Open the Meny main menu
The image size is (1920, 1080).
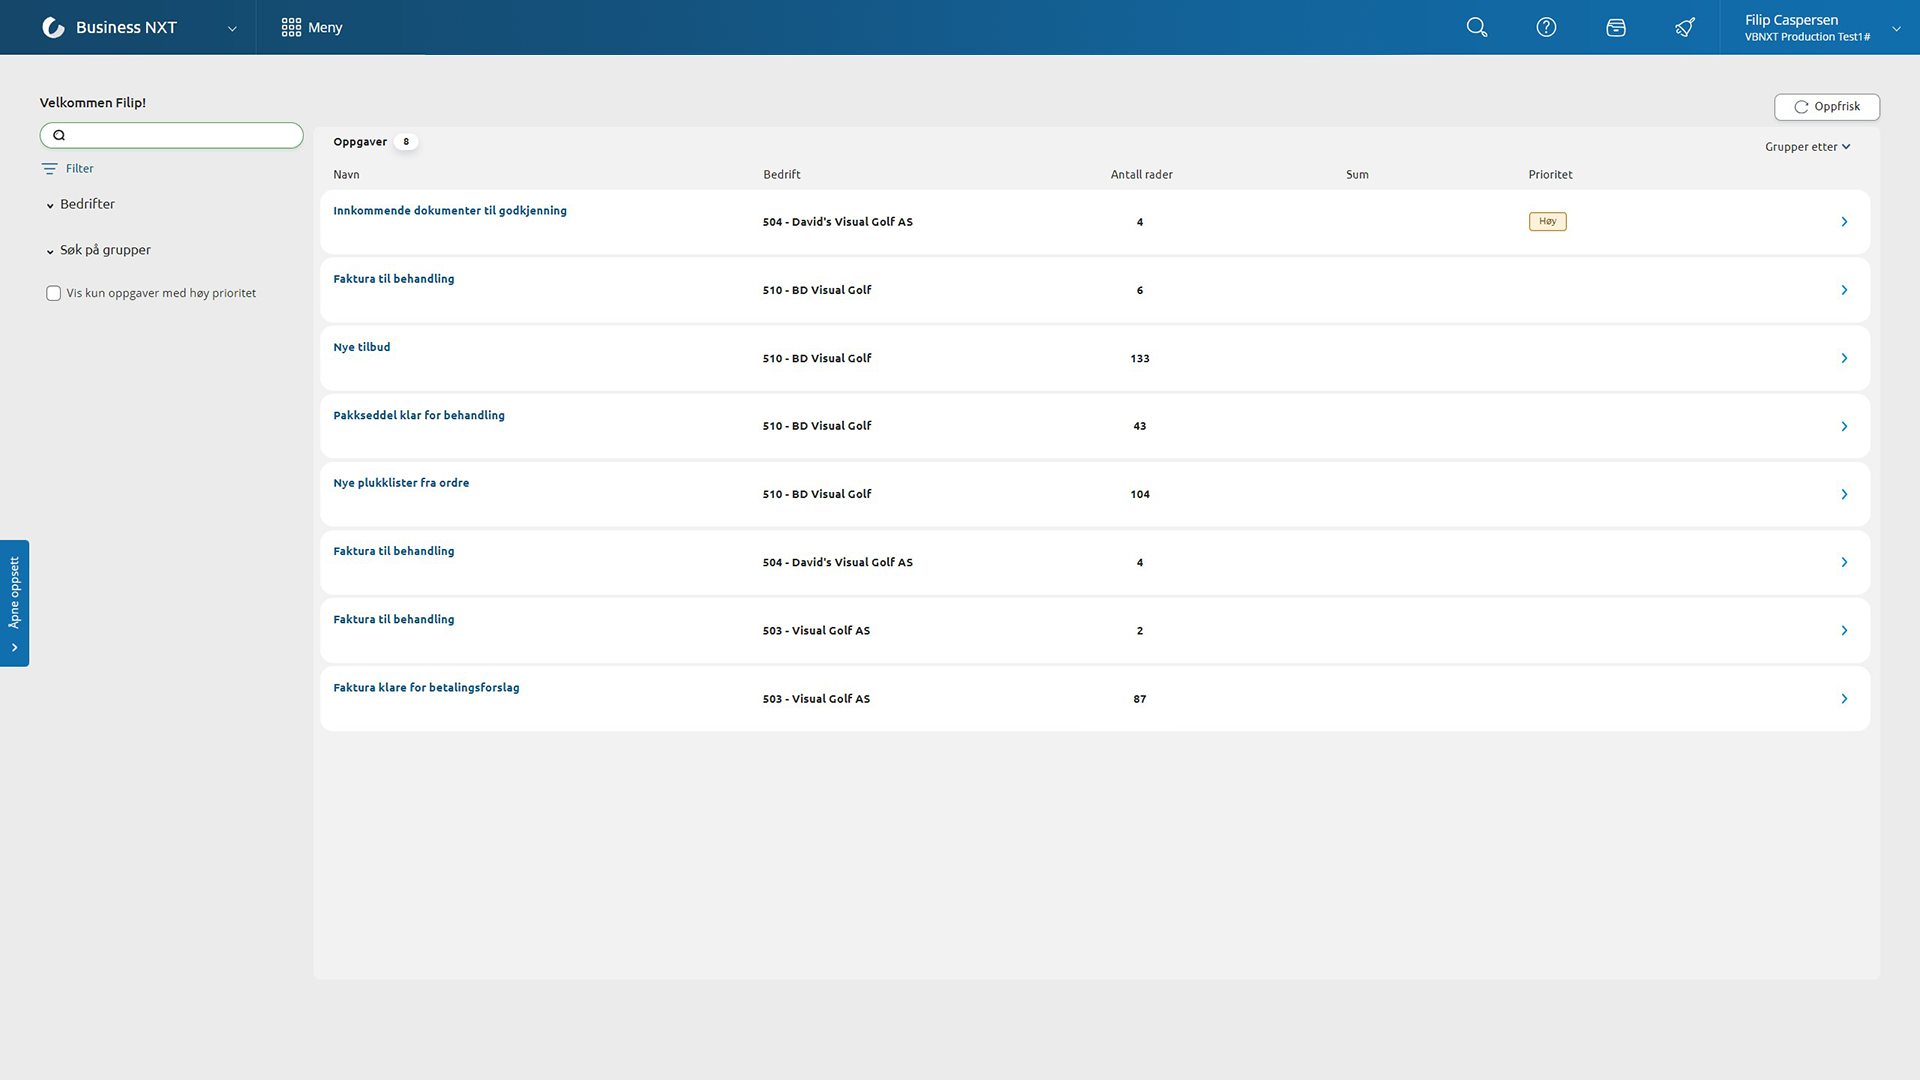312,27
